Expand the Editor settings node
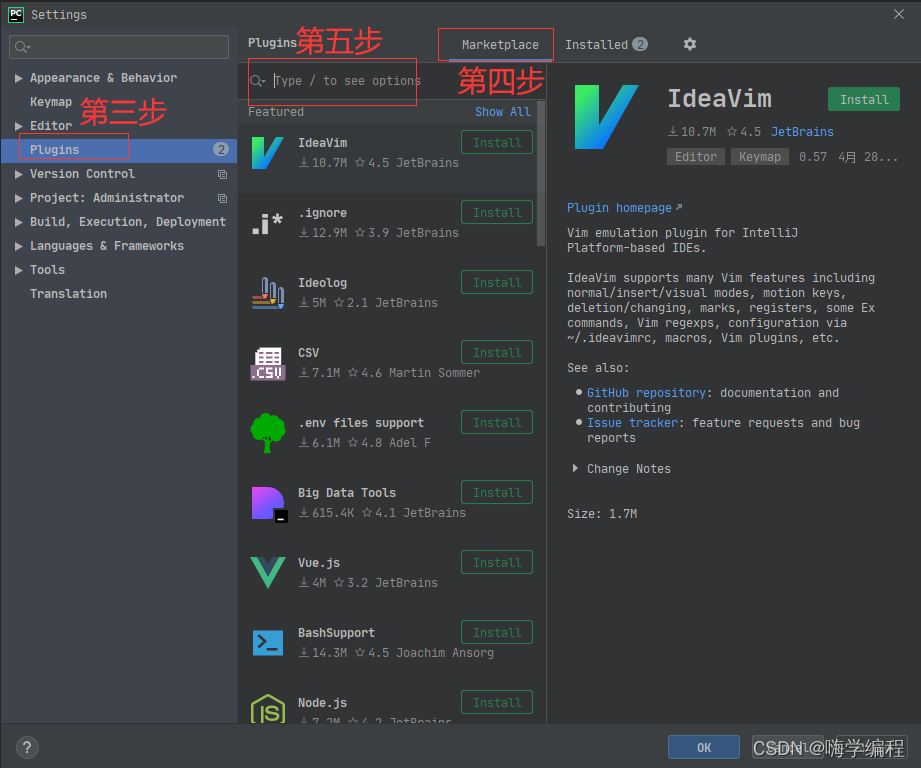This screenshot has width=921, height=768. (19, 126)
